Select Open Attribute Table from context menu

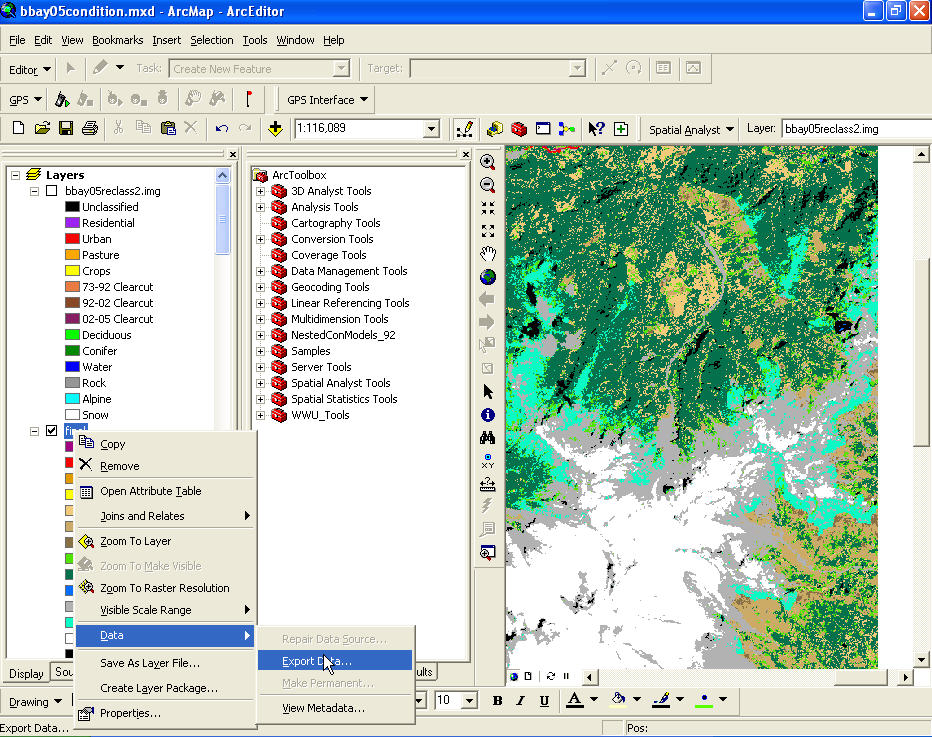coord(166,492)
